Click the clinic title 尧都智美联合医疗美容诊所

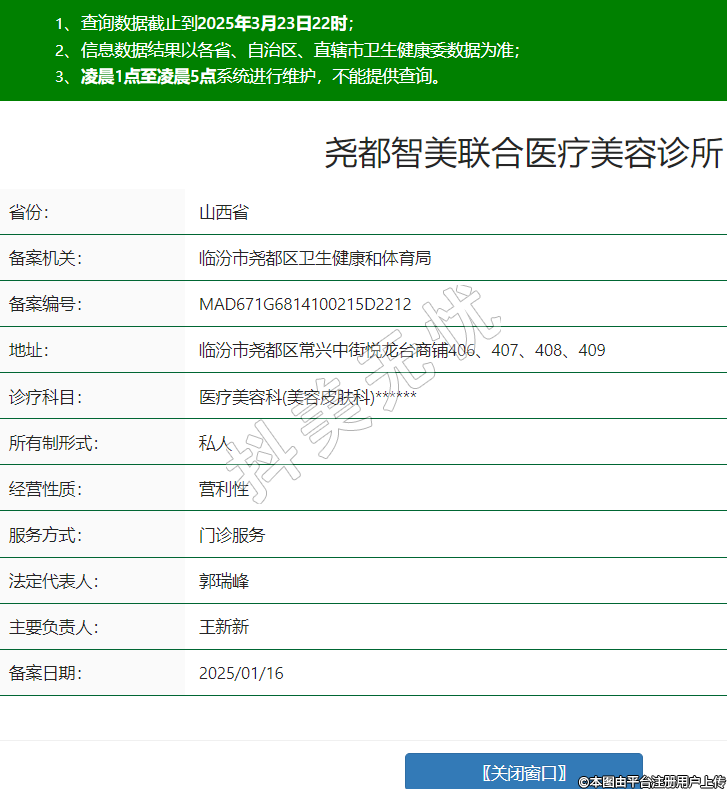point(522,153)
